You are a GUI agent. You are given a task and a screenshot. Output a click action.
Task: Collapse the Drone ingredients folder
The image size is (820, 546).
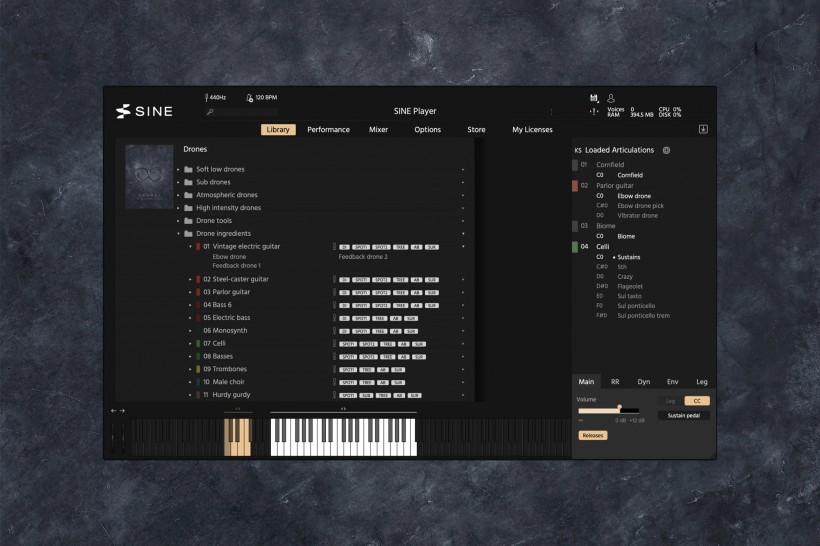pos(178,233)
